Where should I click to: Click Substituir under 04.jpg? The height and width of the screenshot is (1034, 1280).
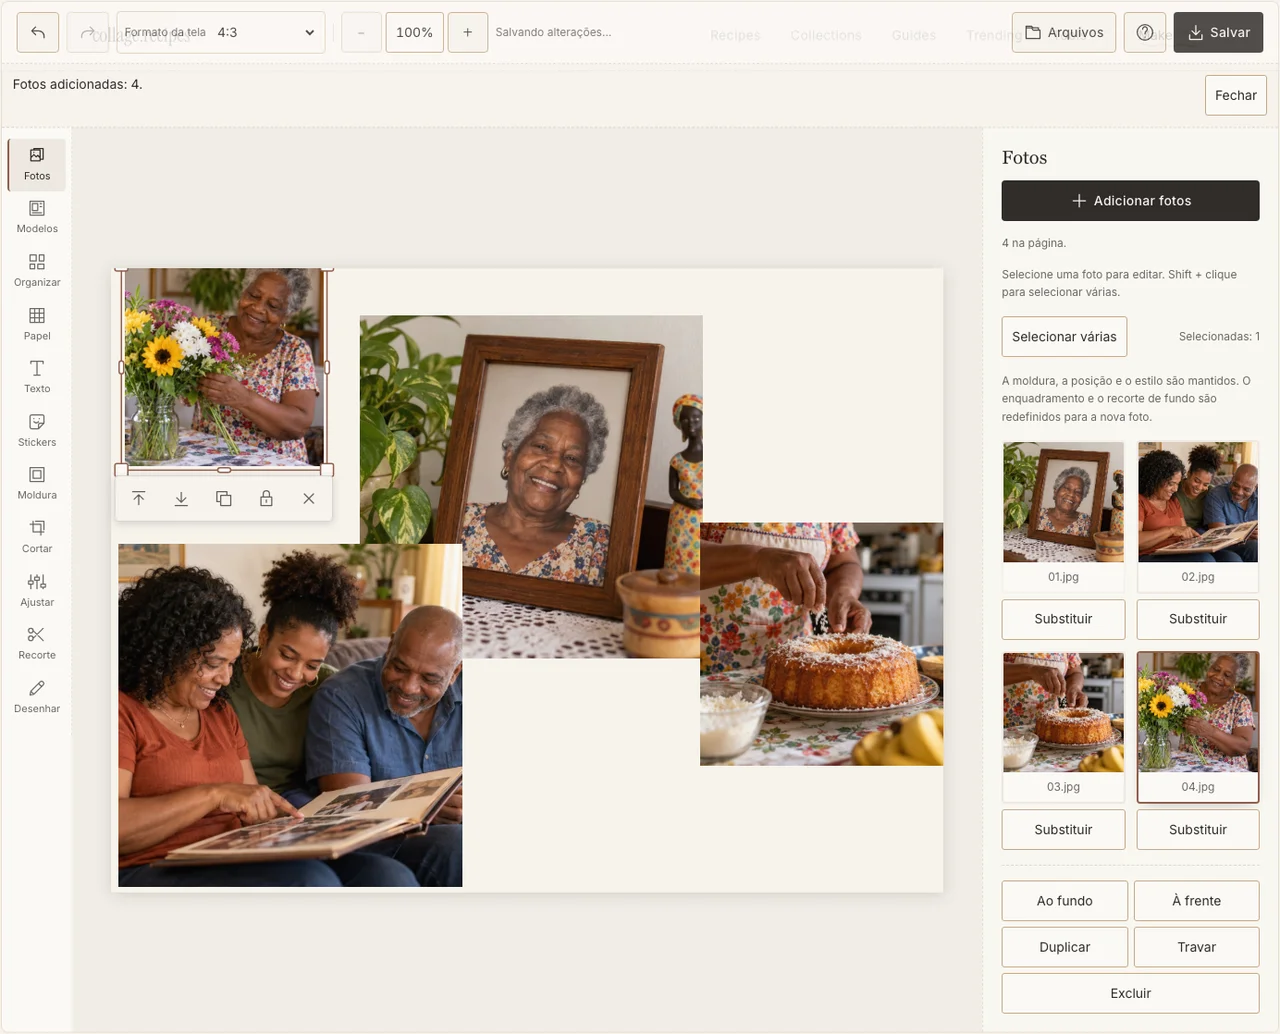coord(1198,829)
